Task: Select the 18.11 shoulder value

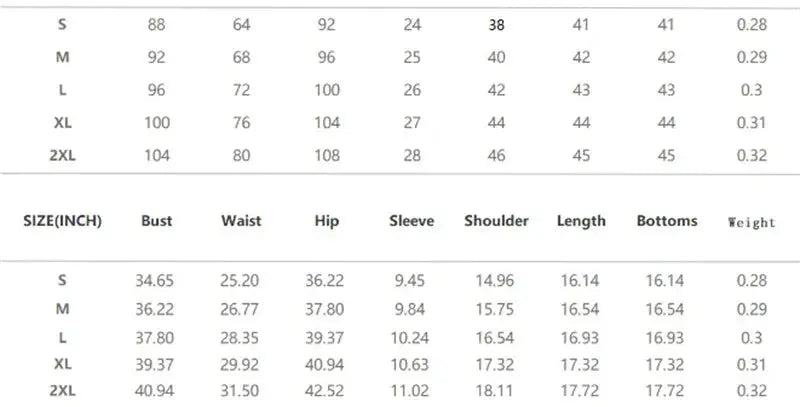Action: tap(494, 391)
